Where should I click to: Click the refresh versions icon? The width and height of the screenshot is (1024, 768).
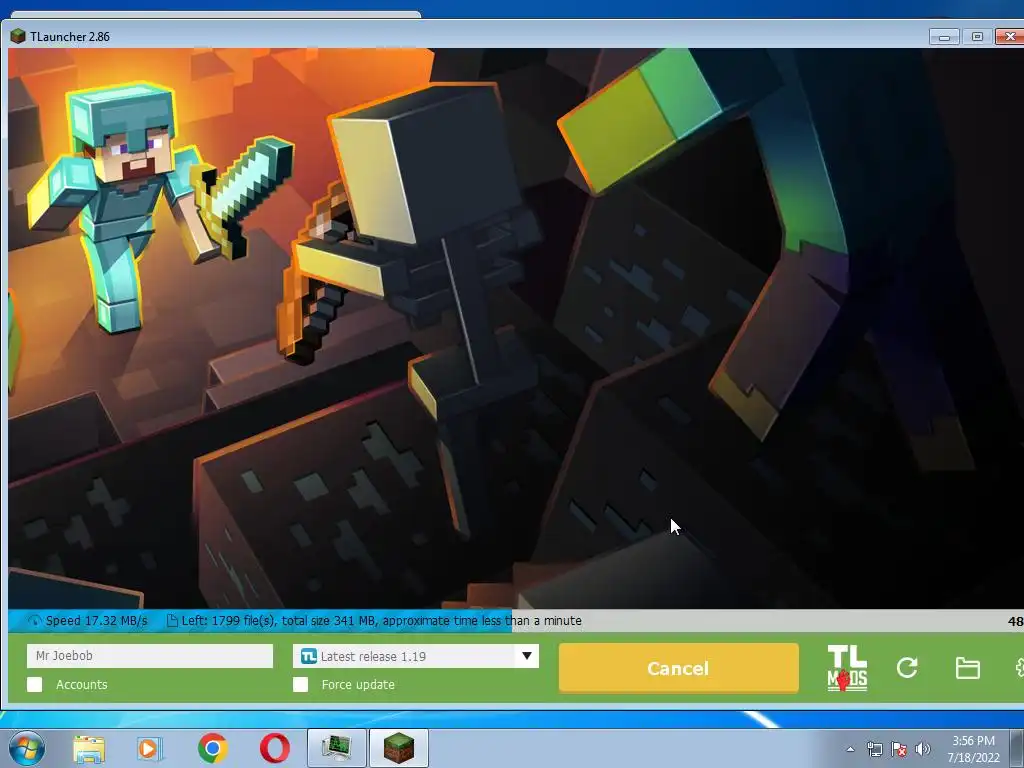pos(907,667)
